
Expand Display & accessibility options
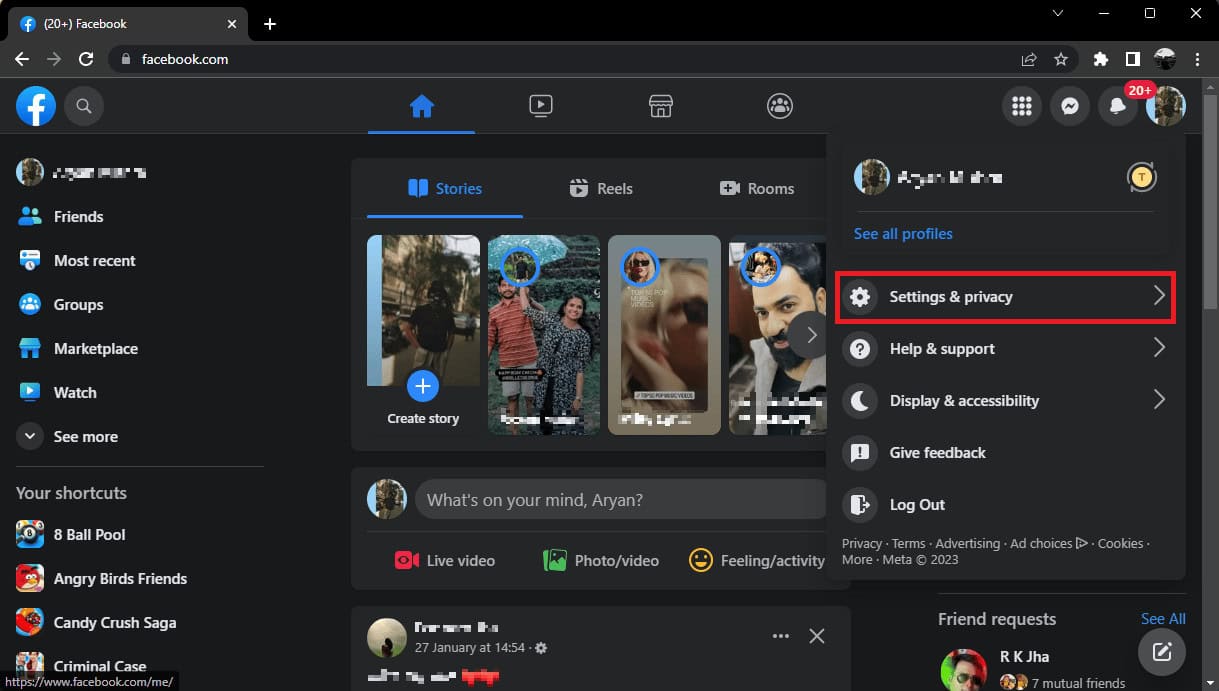coord(1004,400)
